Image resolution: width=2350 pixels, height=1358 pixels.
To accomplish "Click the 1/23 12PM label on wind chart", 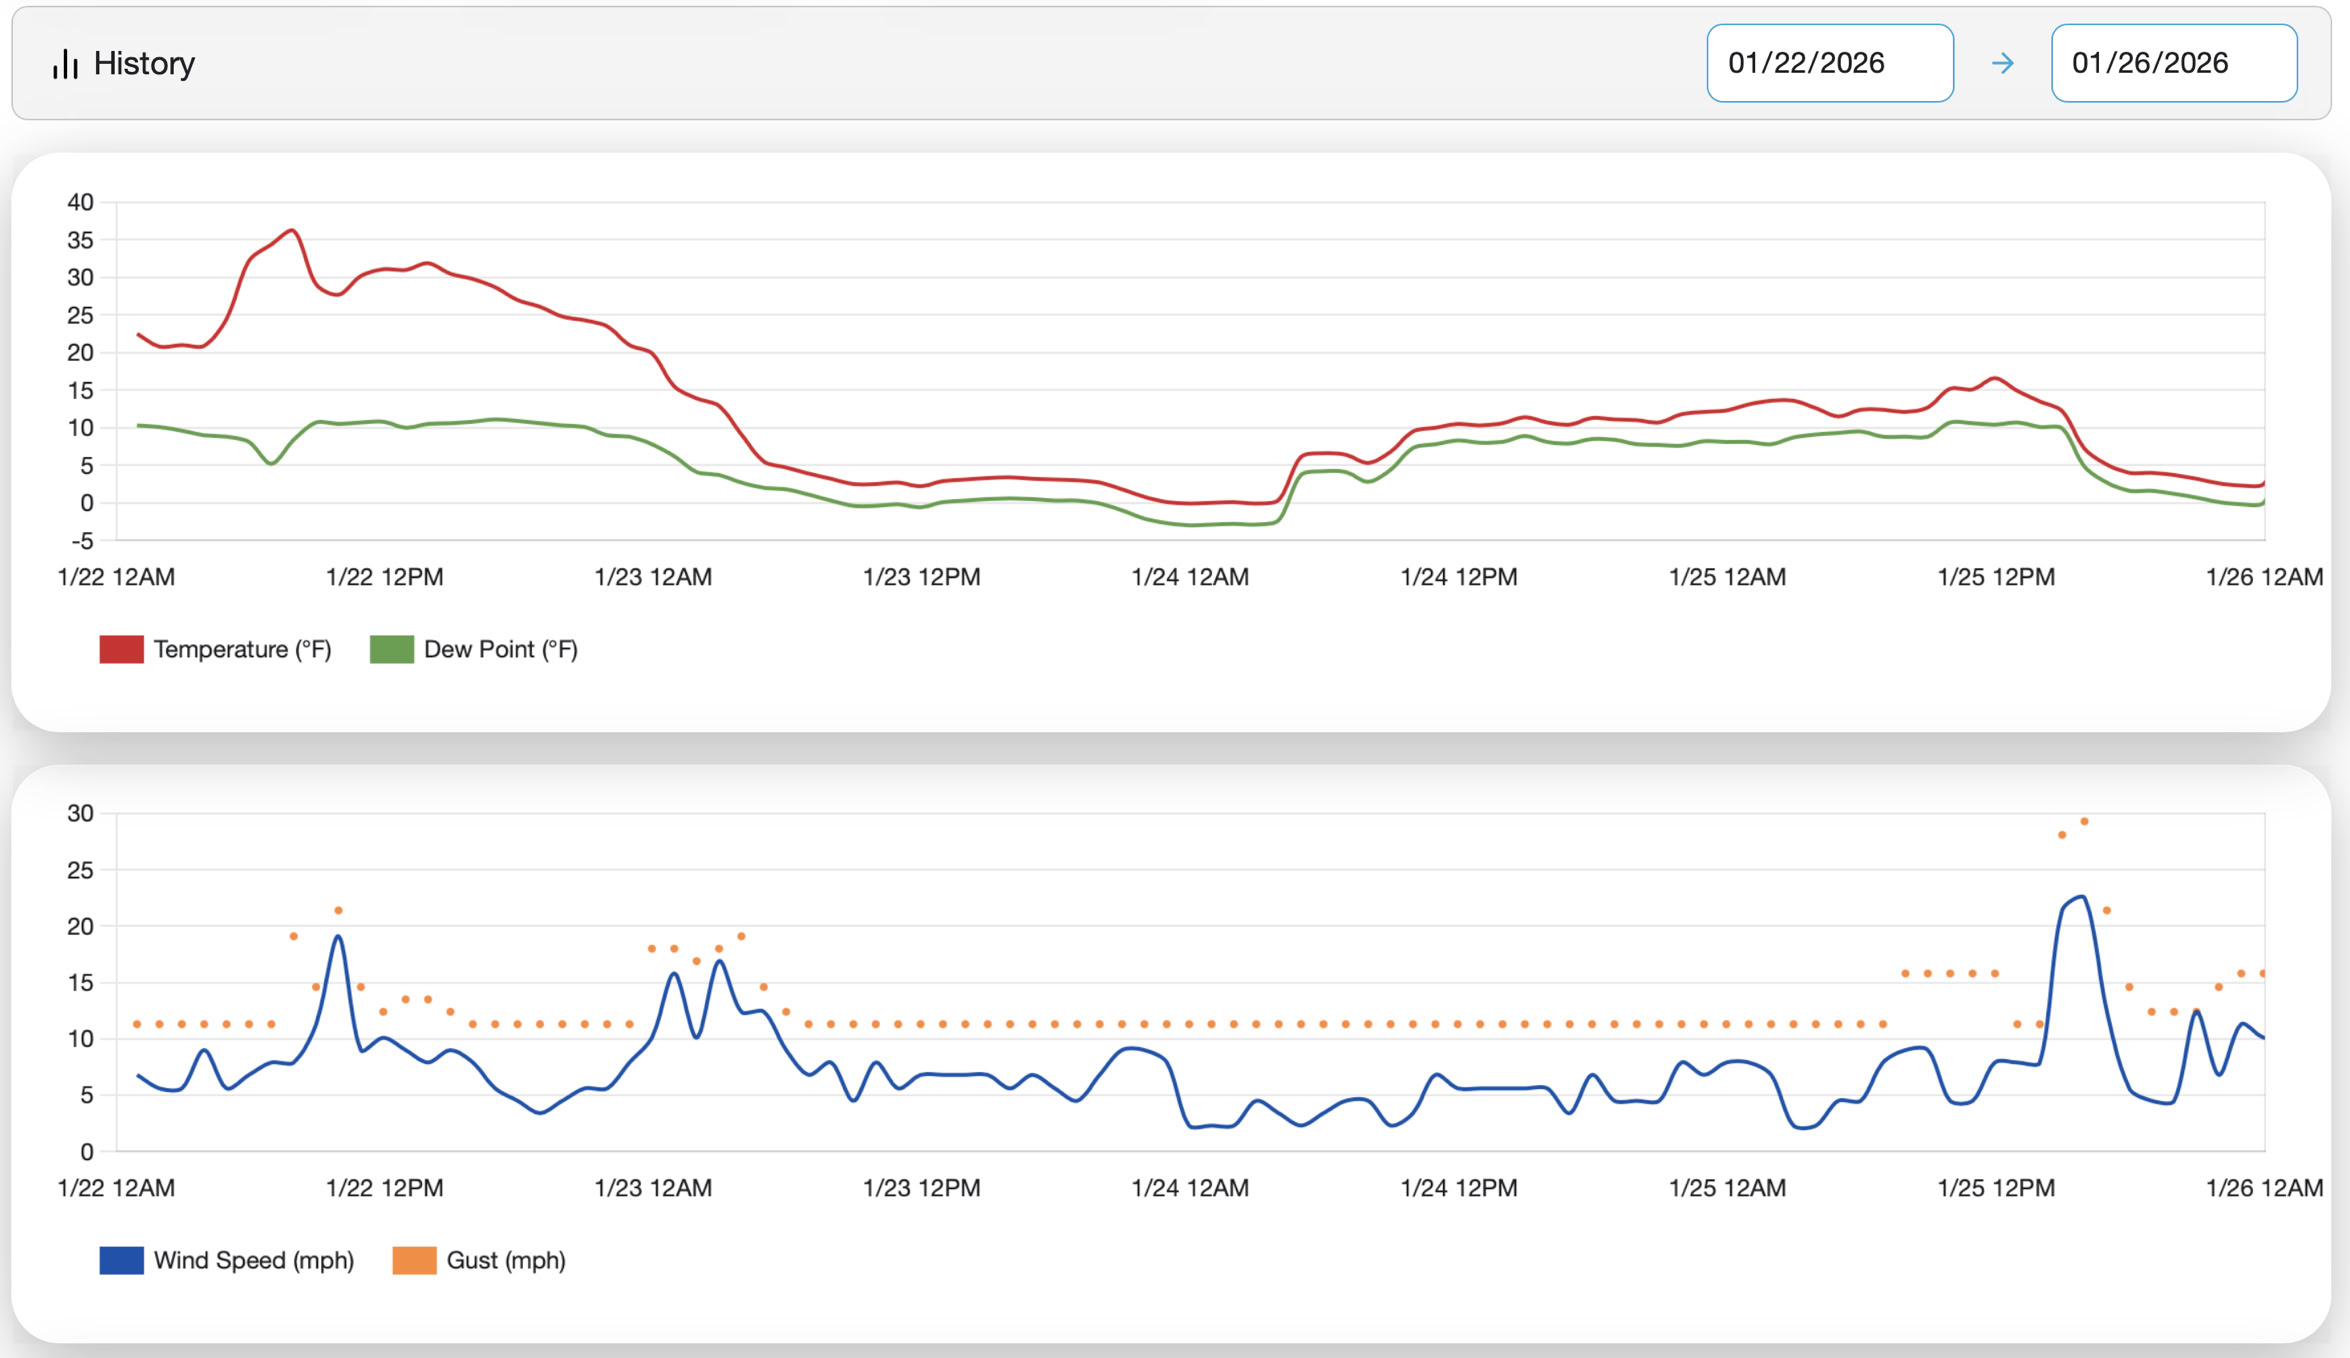I will (921, 1188).
